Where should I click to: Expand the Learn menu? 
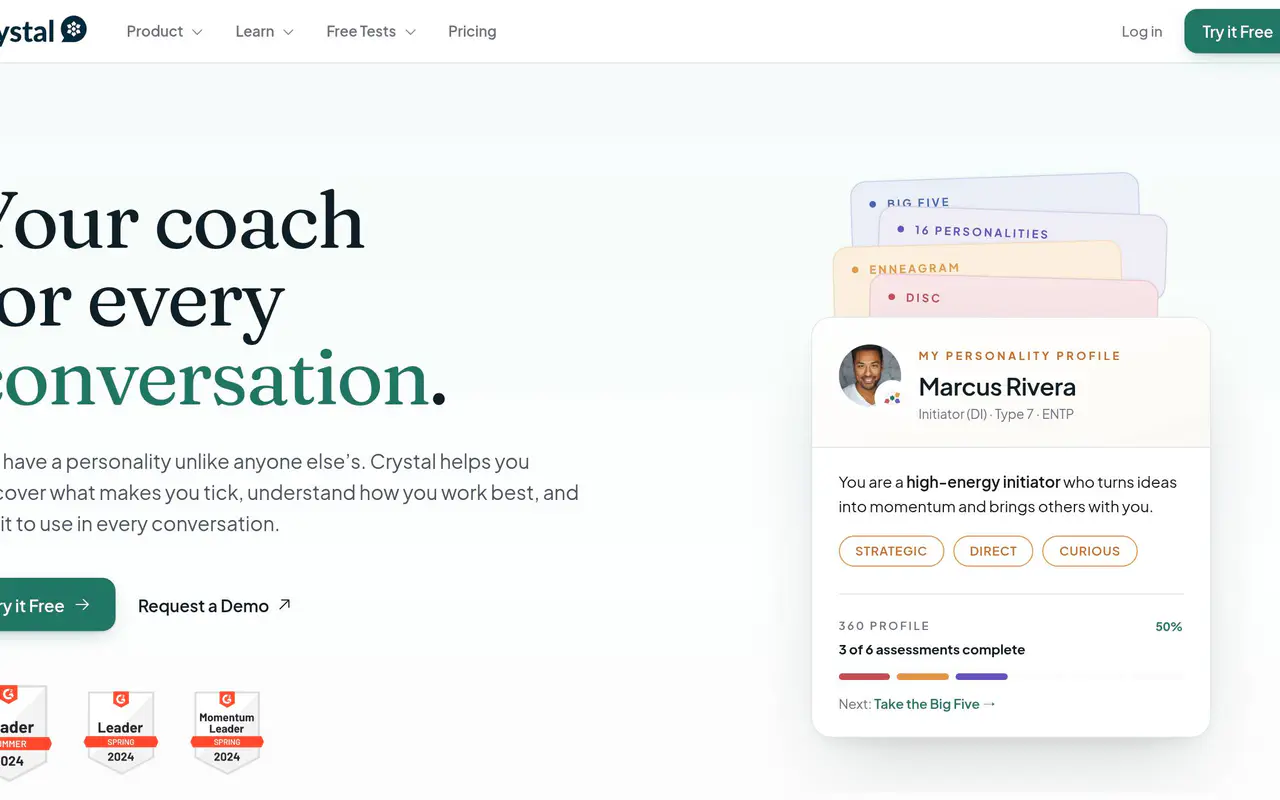pos(264,32)
